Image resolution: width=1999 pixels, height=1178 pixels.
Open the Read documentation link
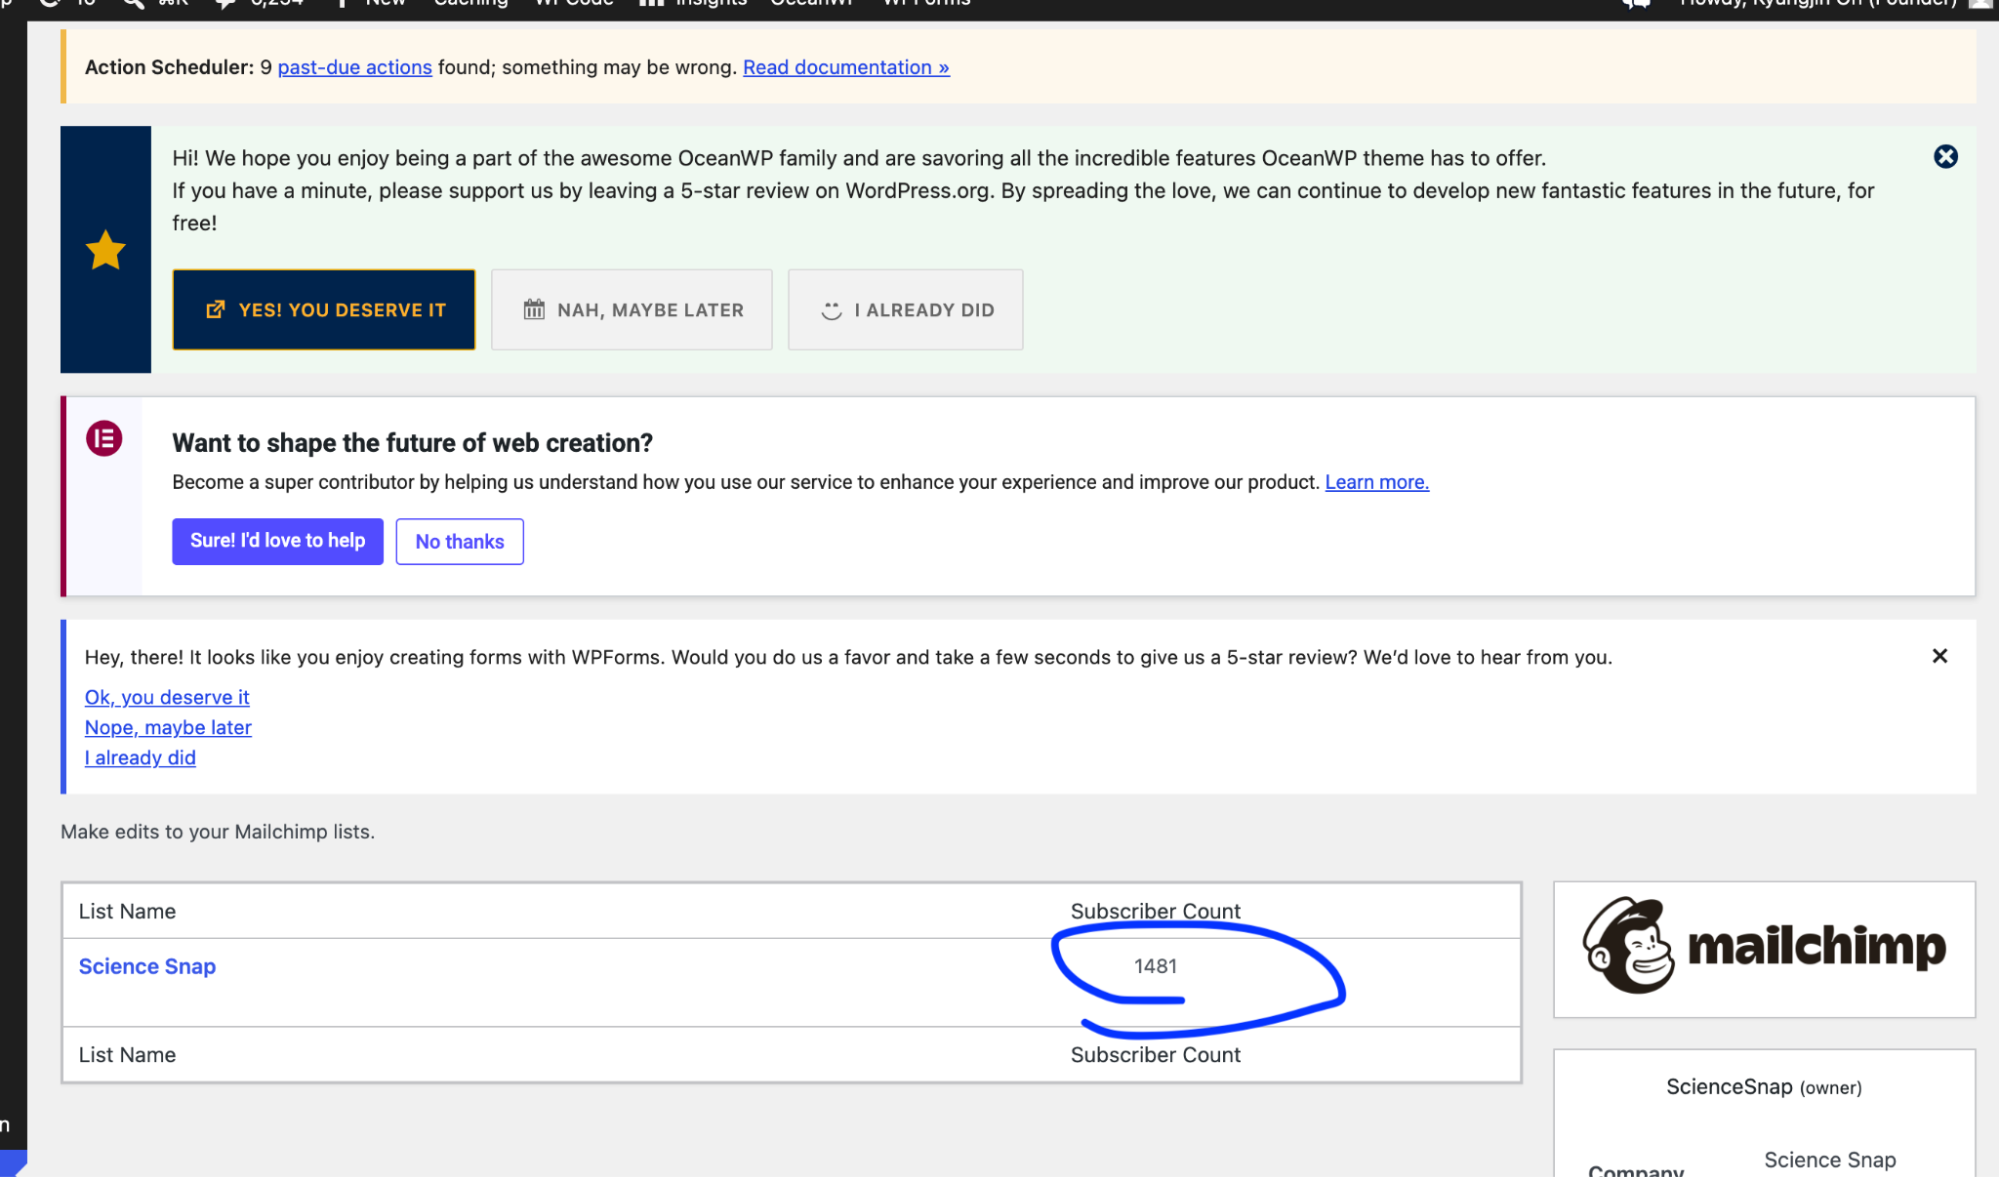pyautogui.click(x=846, y=67)
